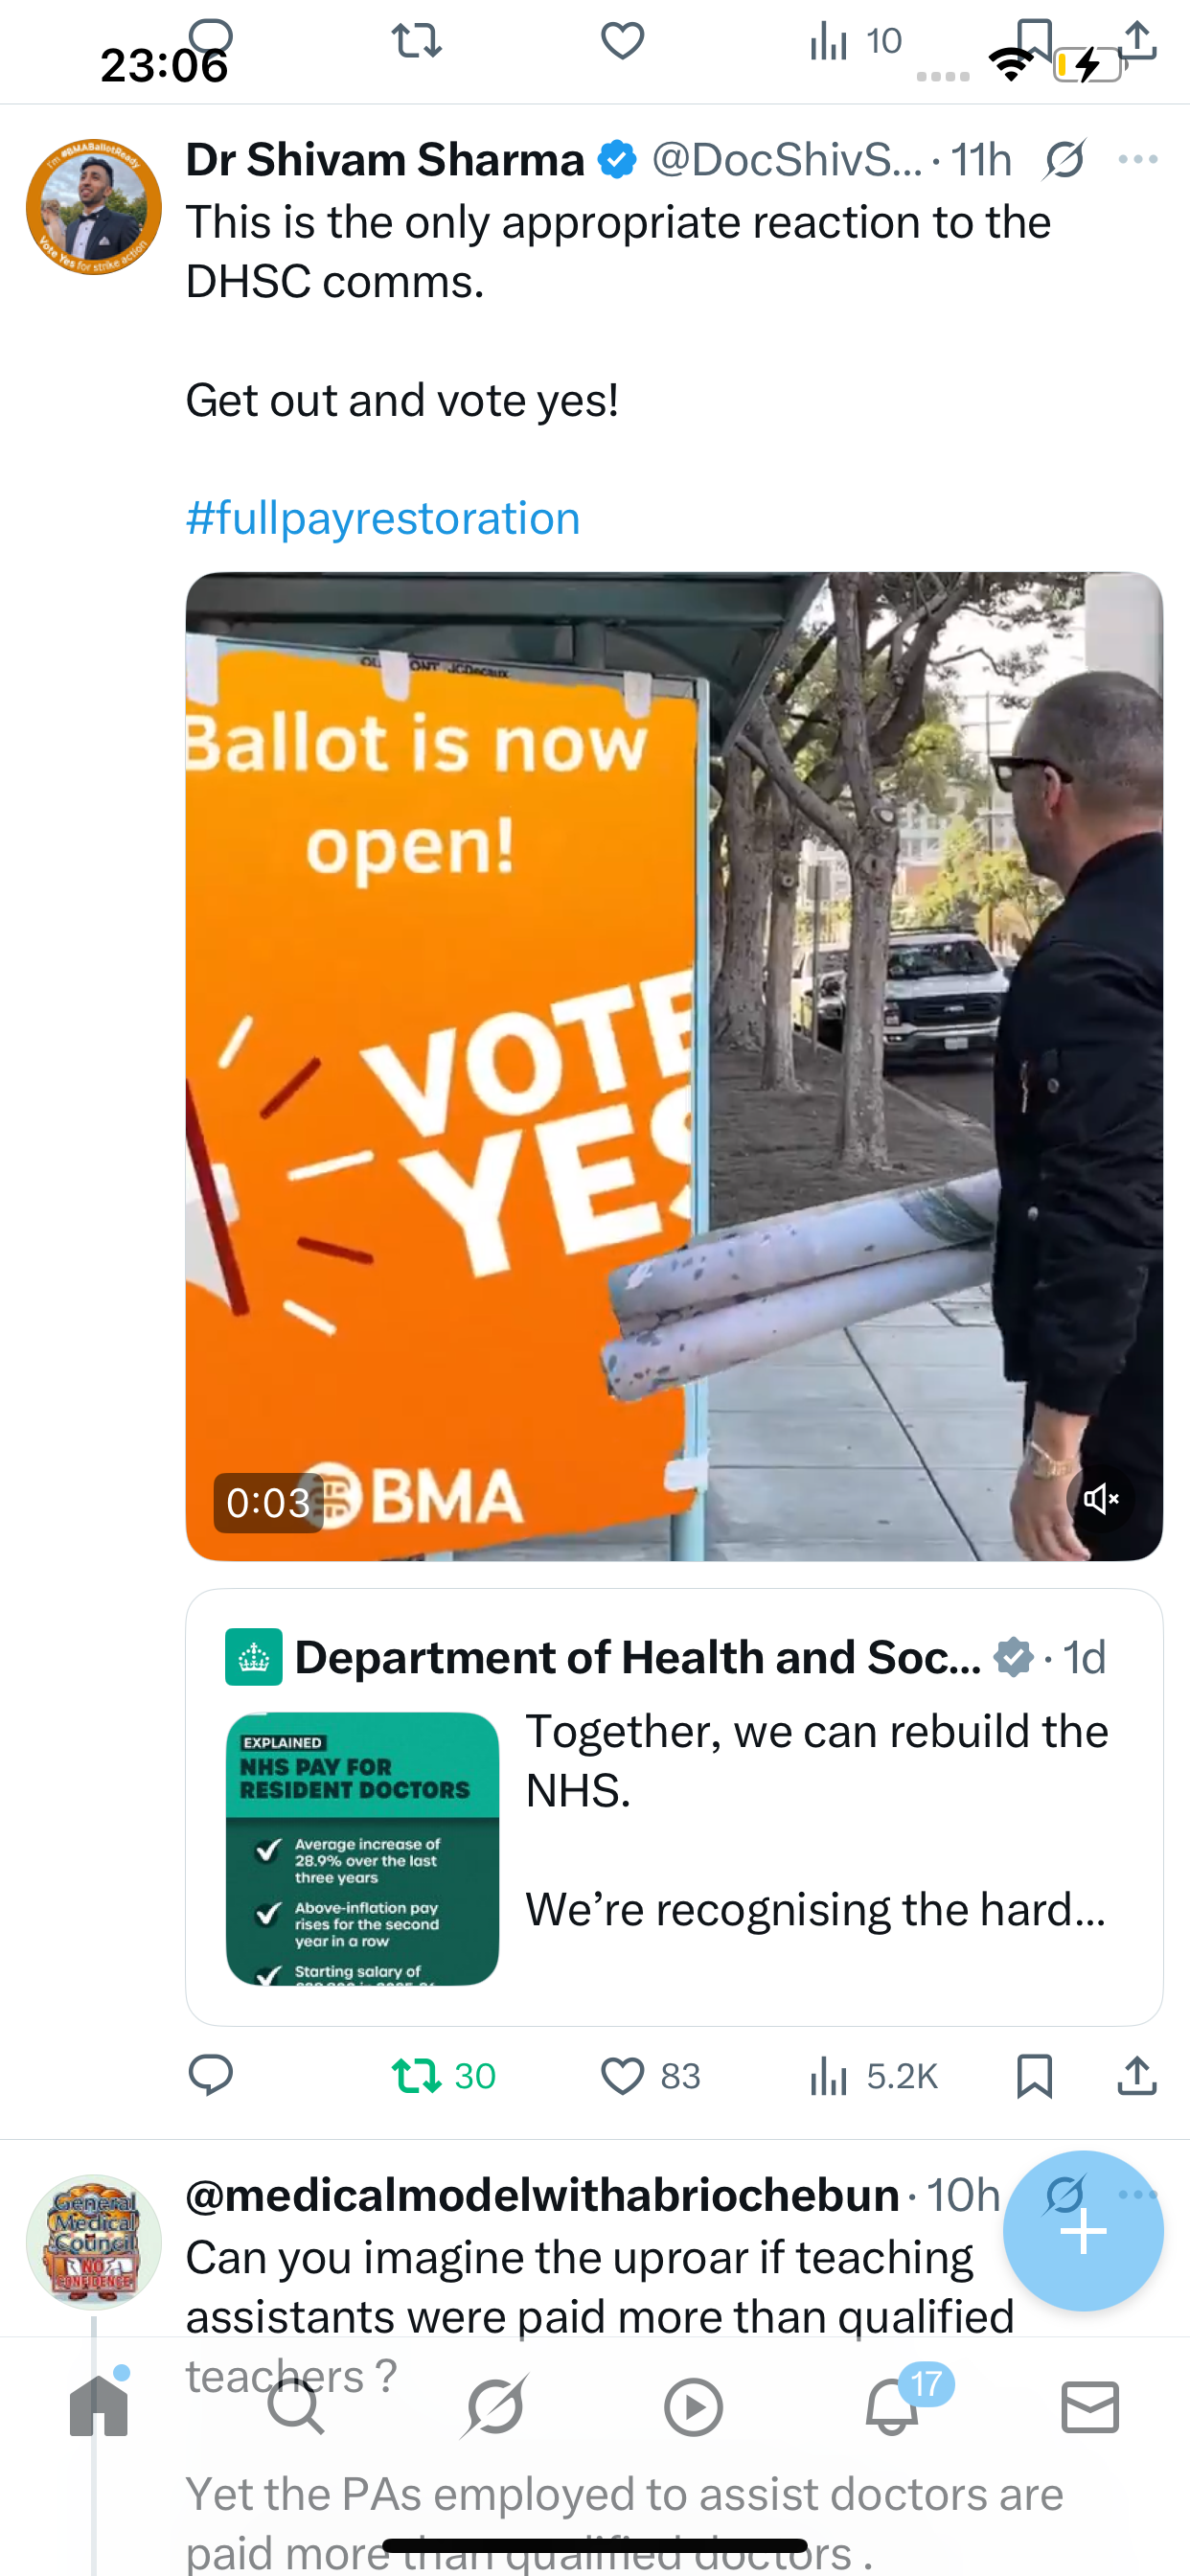The image size is (1190, 2576).
Task: Open the #fullpayrestoration hashtag
Action: point(383,518)
